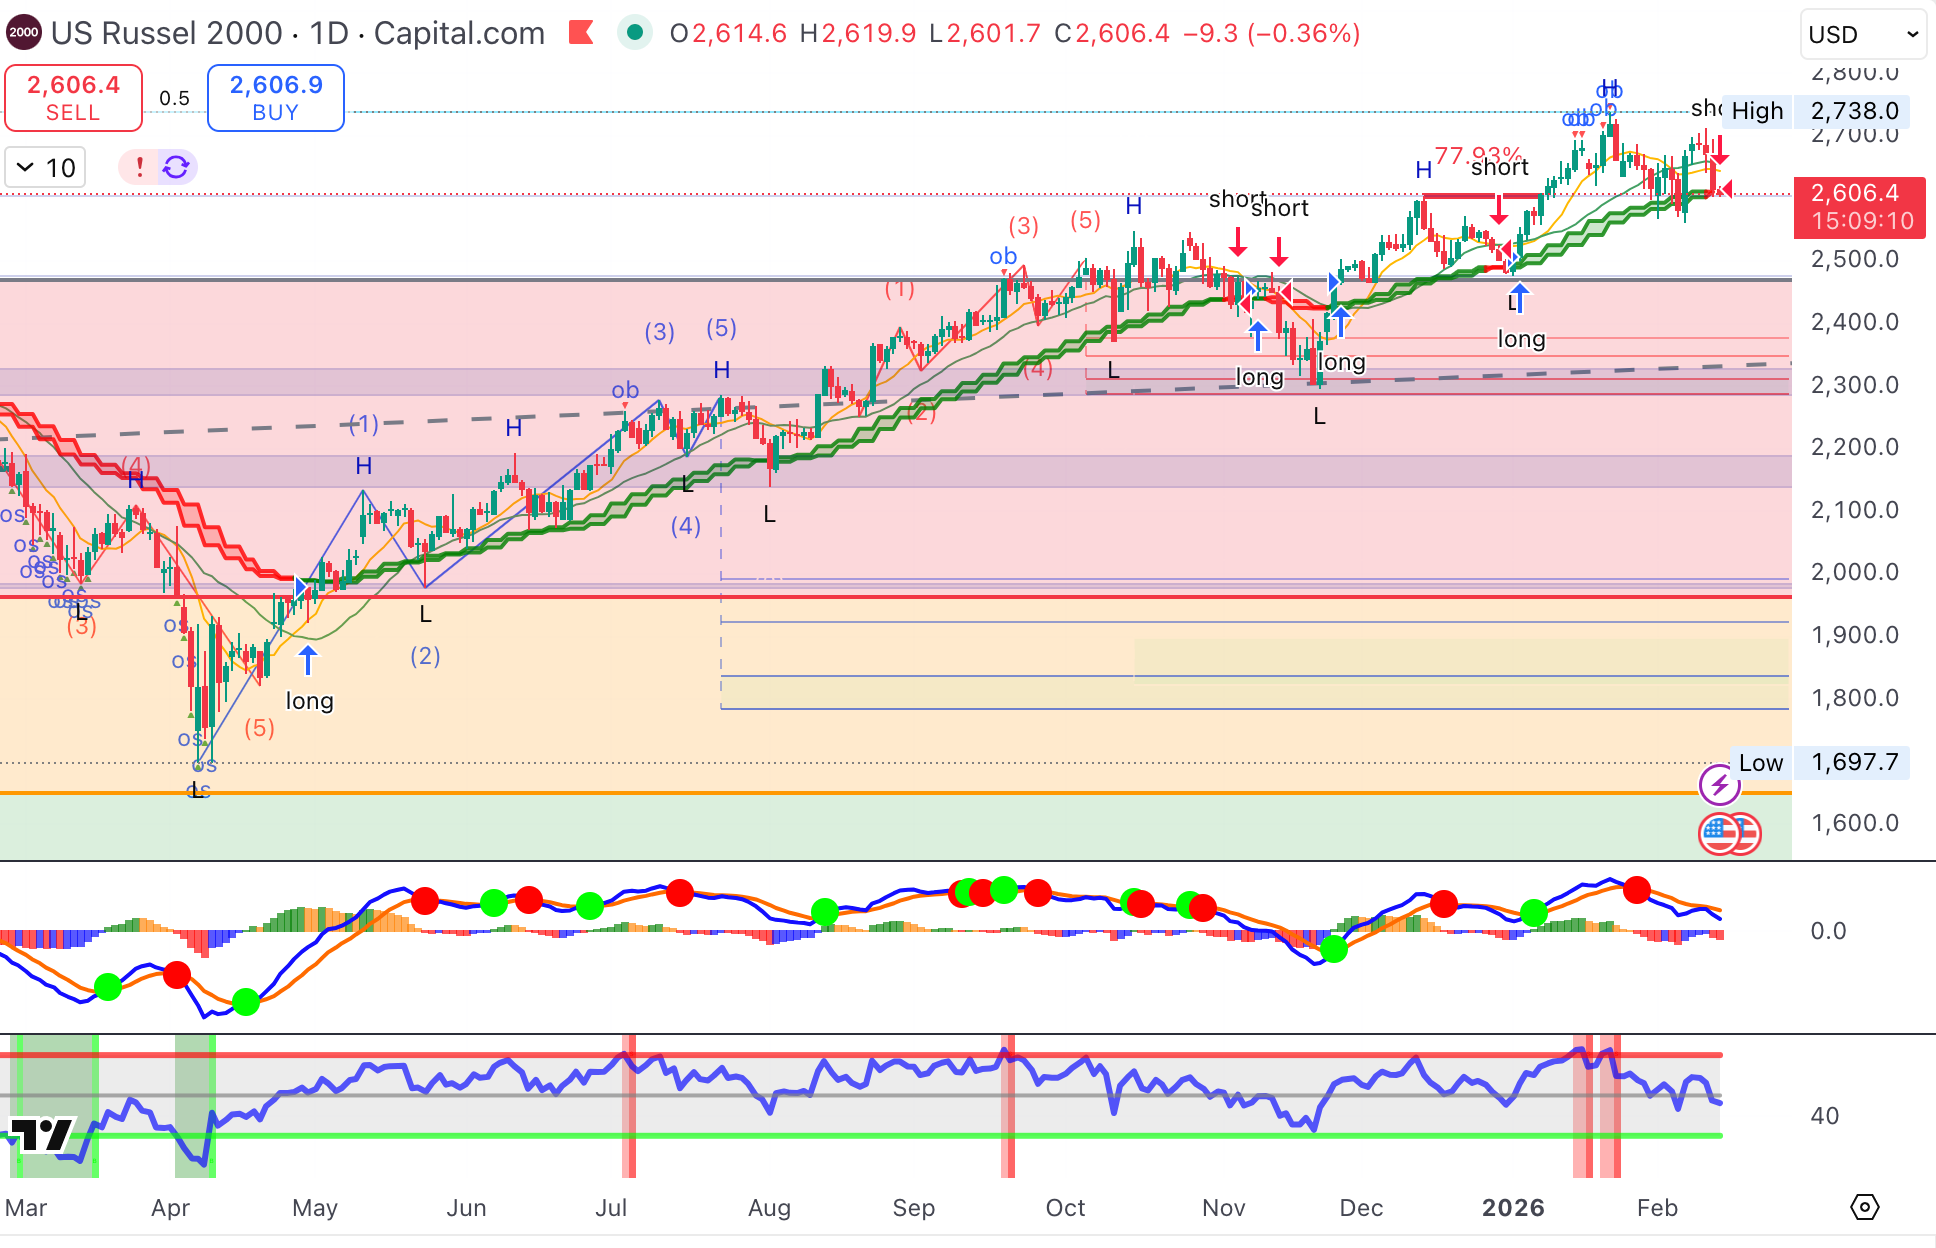Click the US Russel 2000 title

(x=166, y=33)
